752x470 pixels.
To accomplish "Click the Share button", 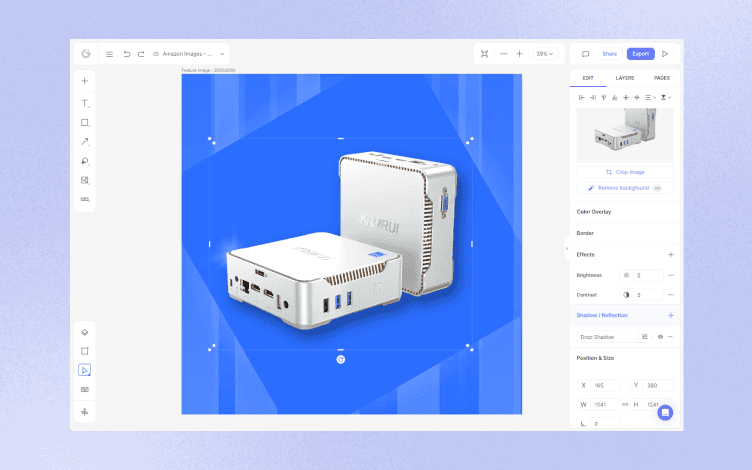I will tap(610, 54).
